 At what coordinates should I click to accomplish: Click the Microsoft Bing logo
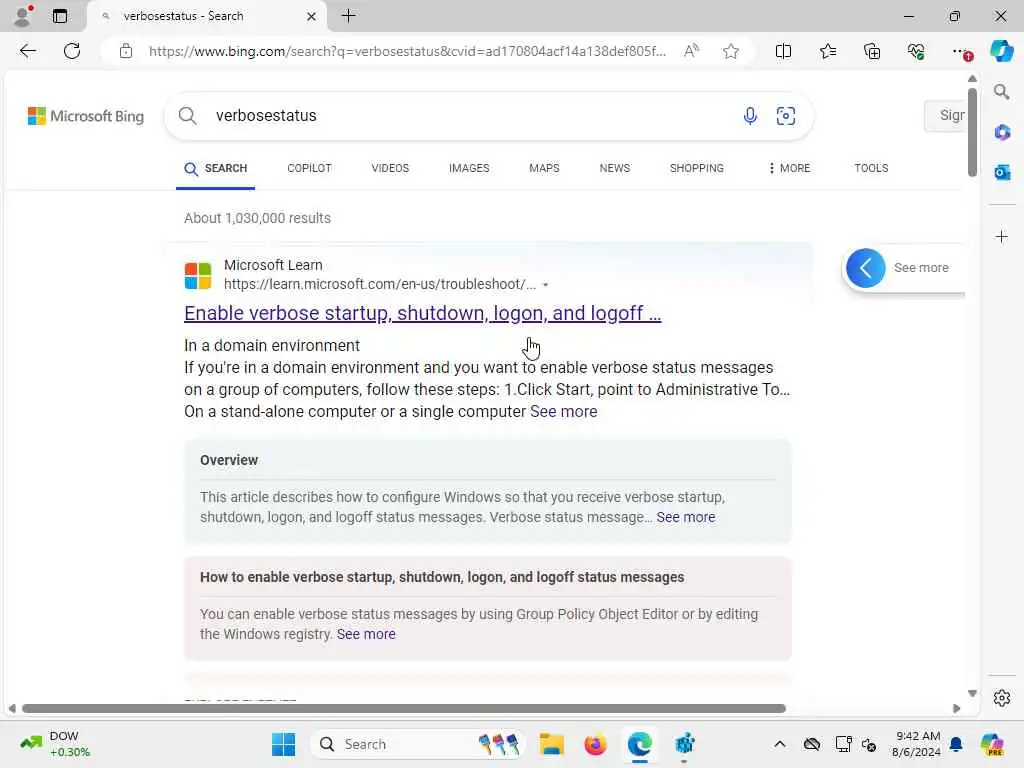tap(86, 116)
